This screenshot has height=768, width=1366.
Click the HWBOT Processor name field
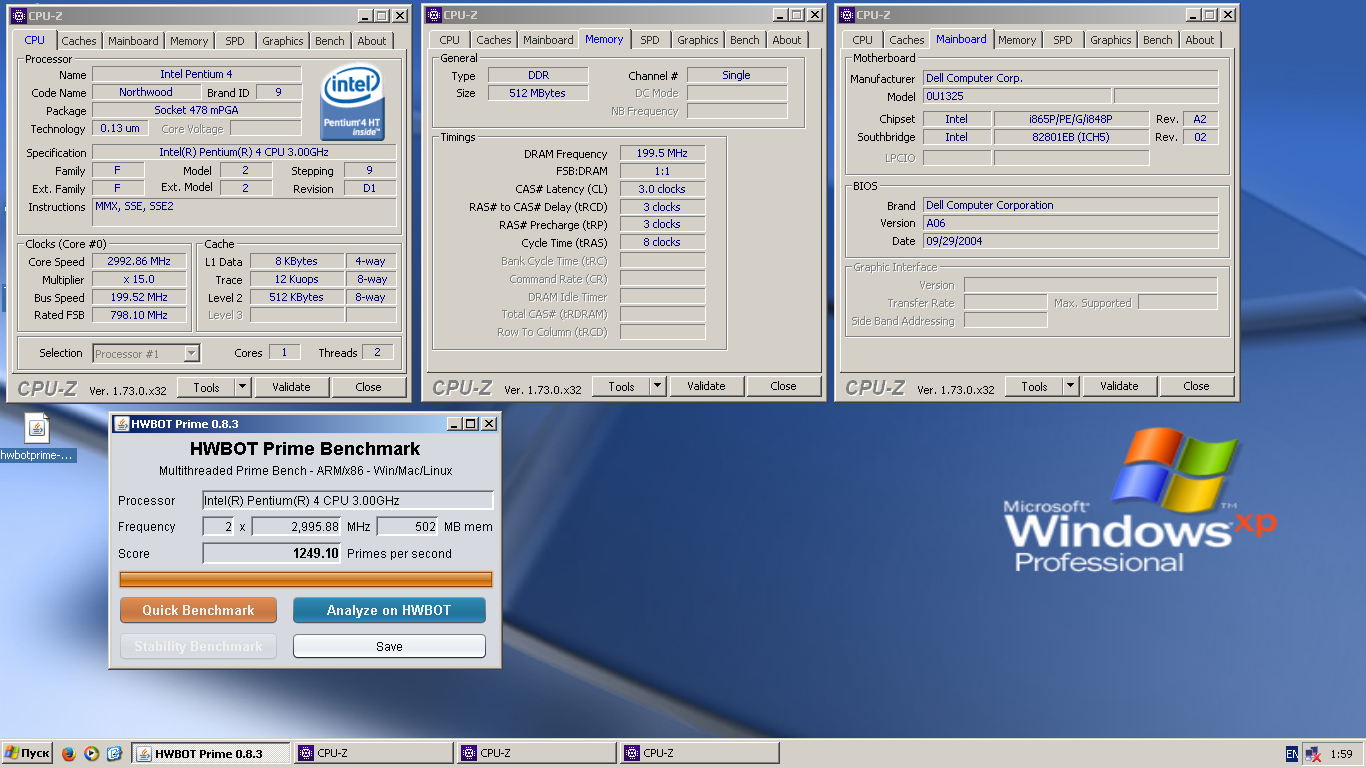click(348, 500)
